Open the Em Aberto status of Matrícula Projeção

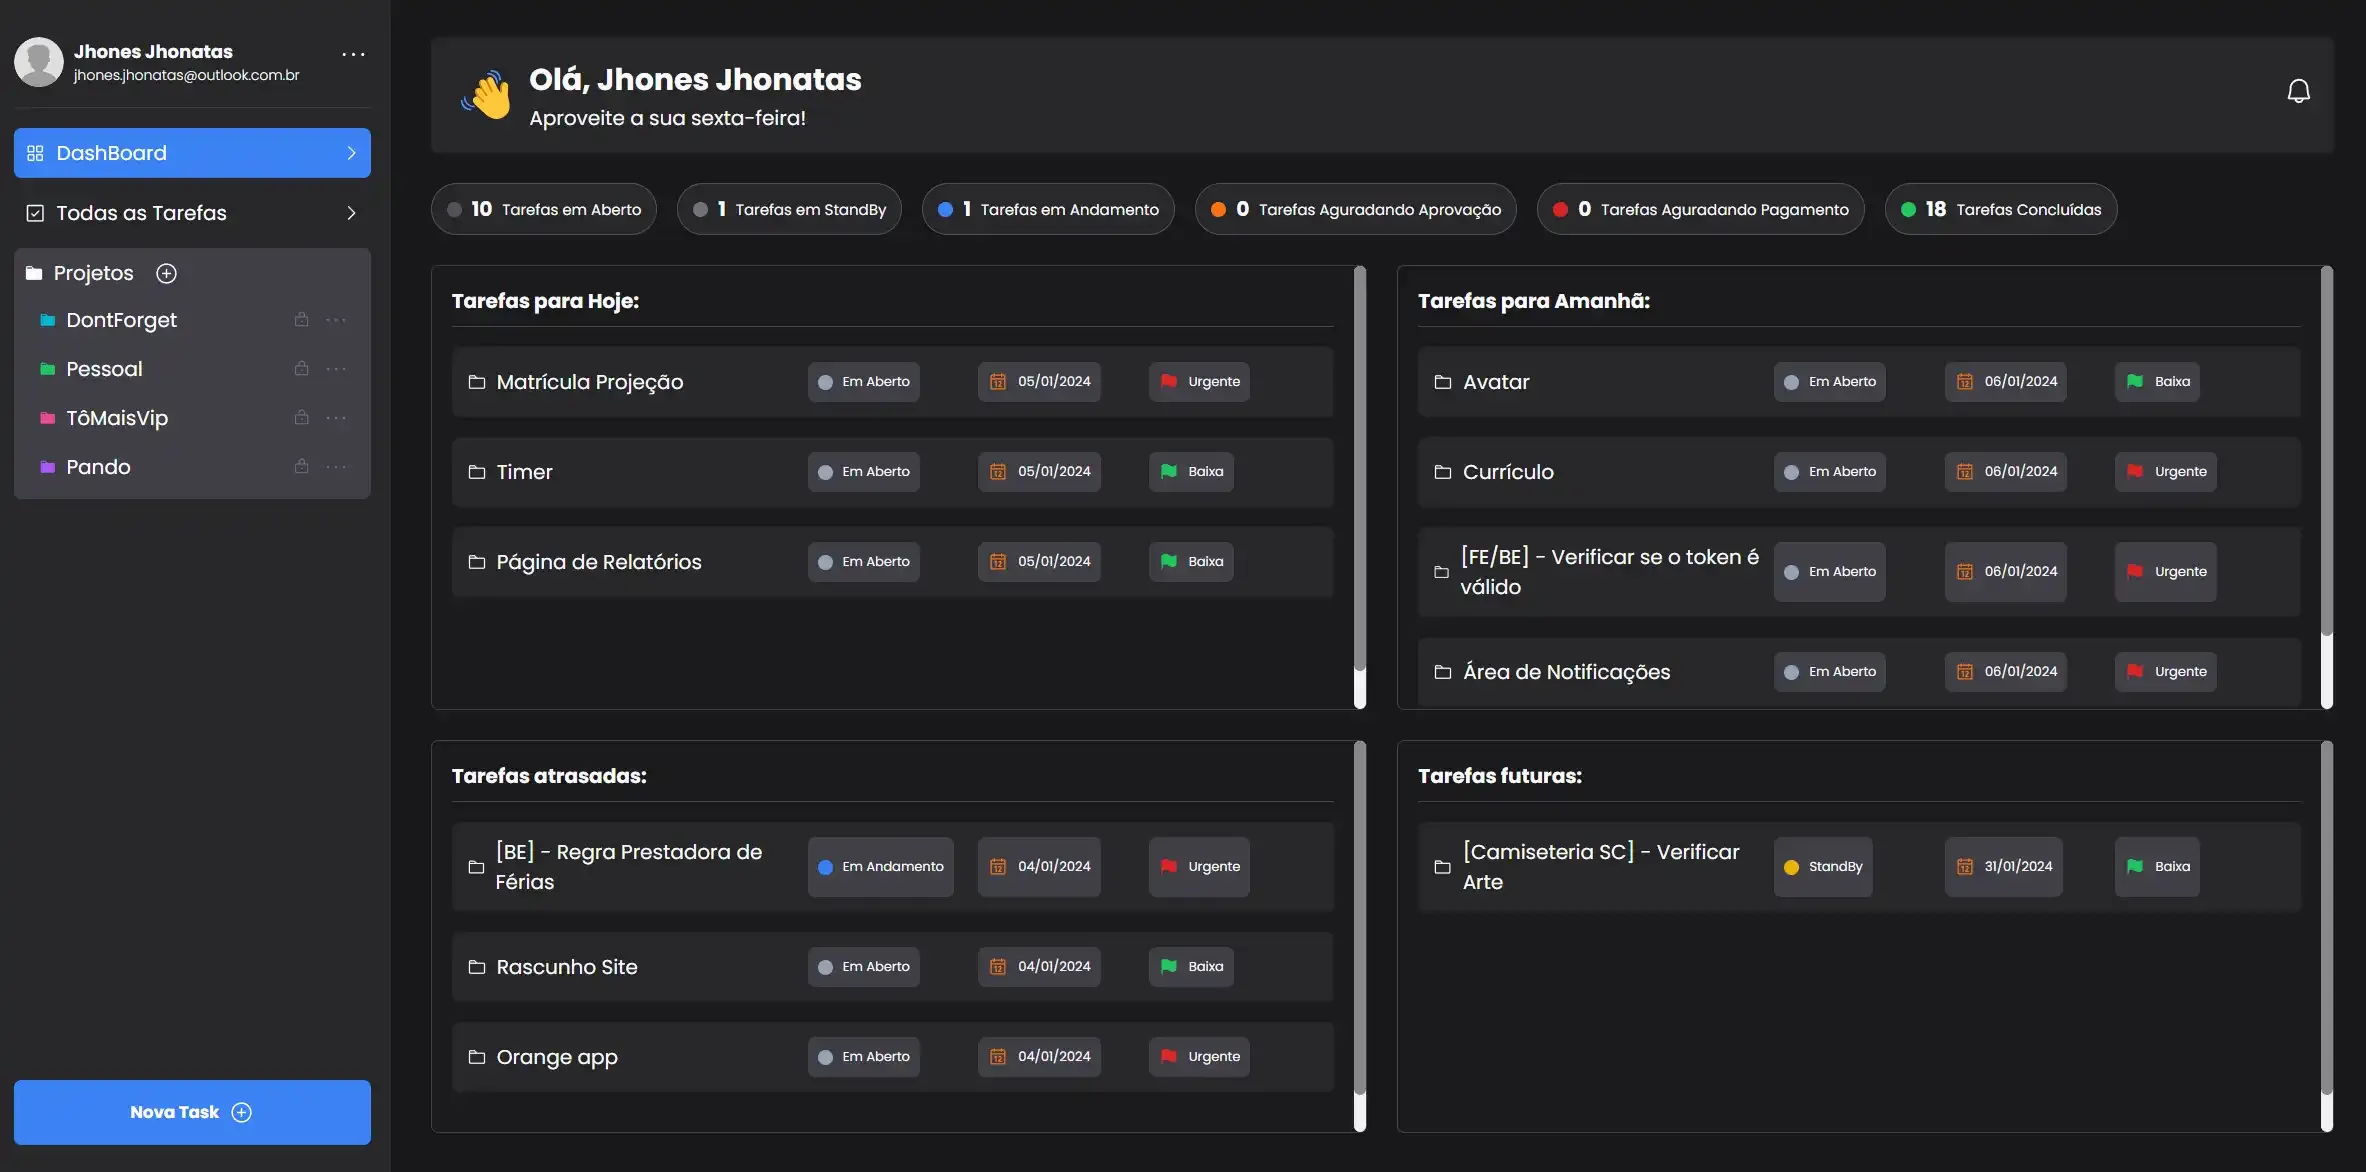(864, 382)
